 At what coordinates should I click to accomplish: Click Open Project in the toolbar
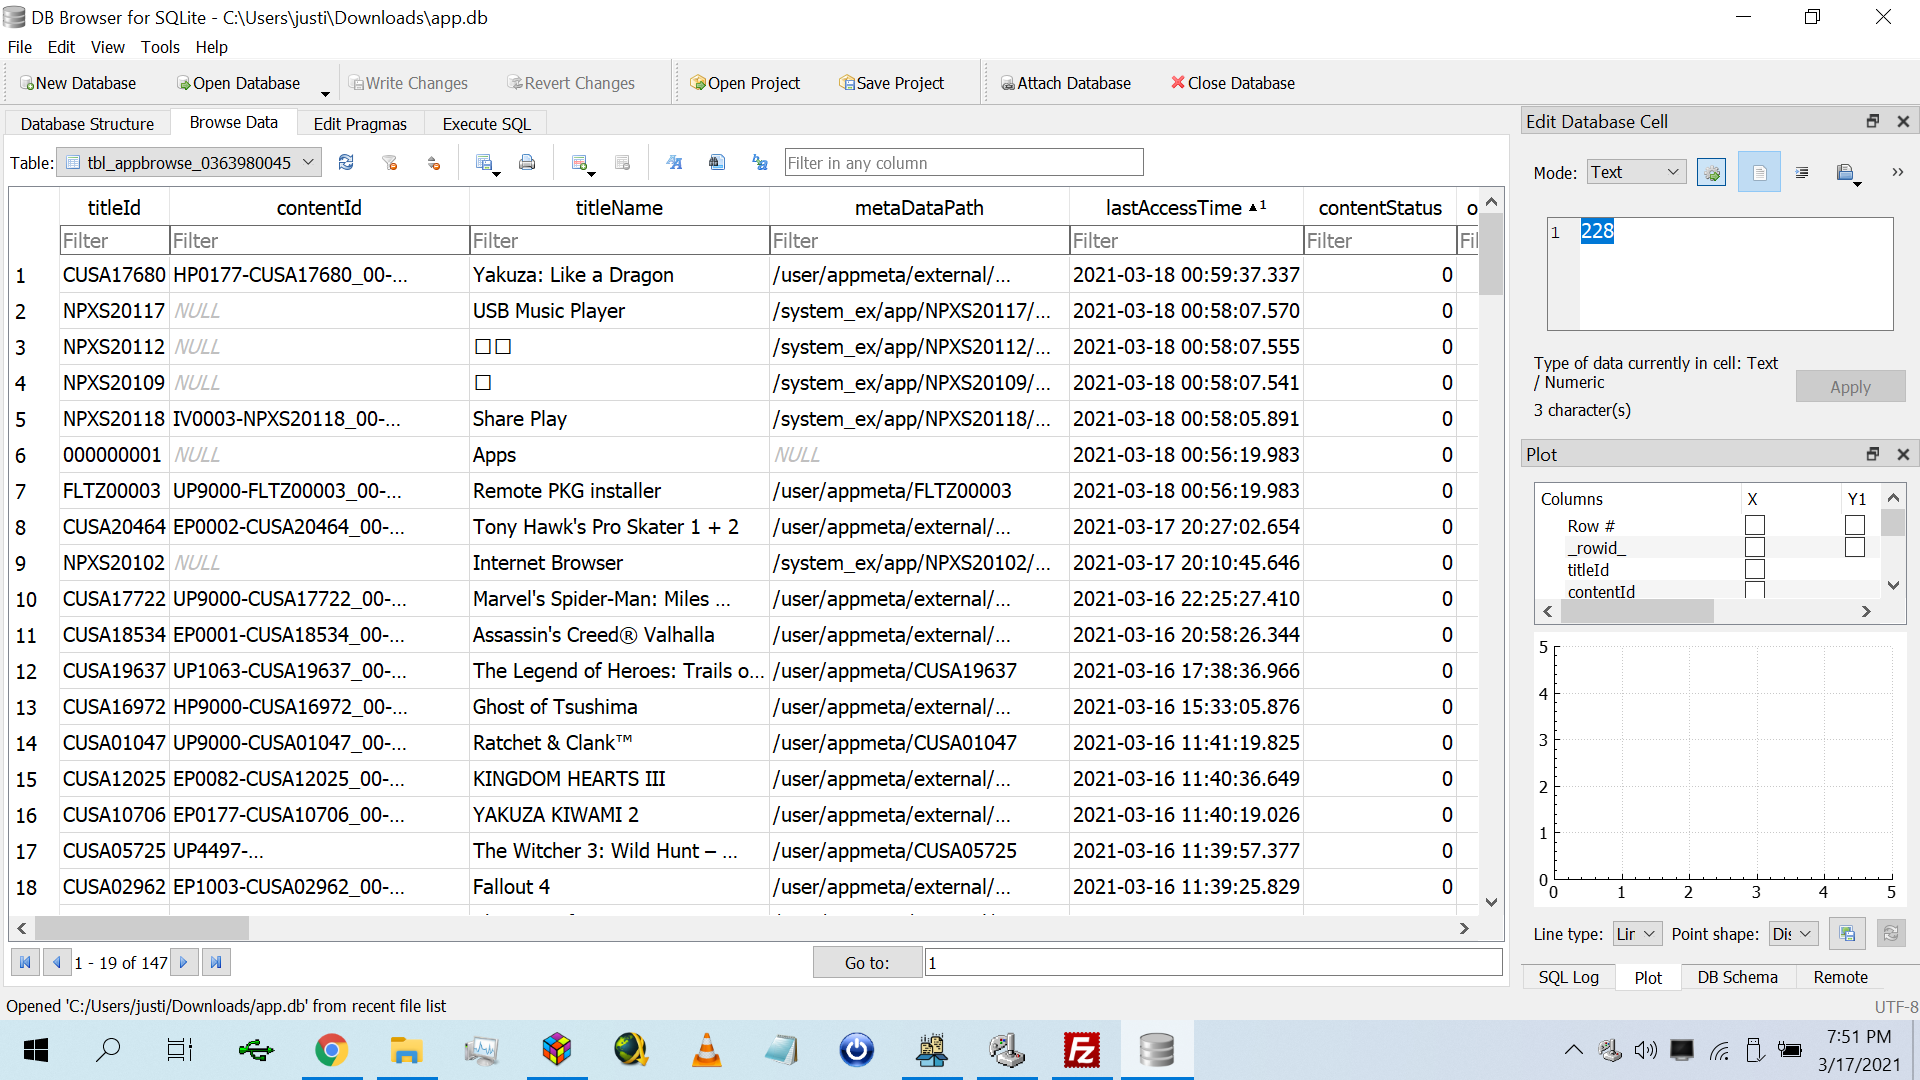[x=745, y=83]
